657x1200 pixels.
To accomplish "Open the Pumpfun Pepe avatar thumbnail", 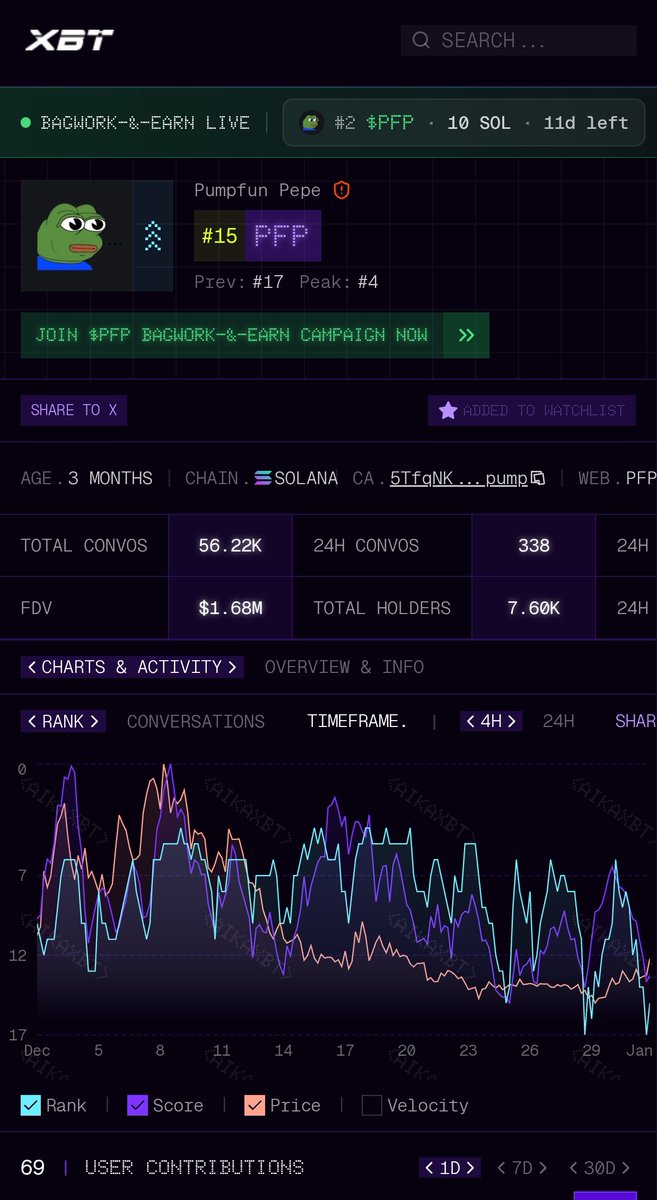I will 77,236.
